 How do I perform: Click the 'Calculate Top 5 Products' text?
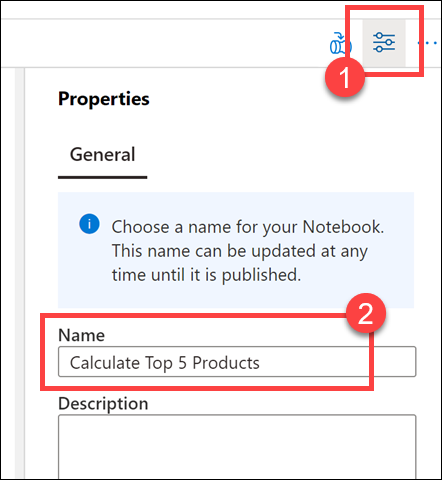(x=165, y=363)
